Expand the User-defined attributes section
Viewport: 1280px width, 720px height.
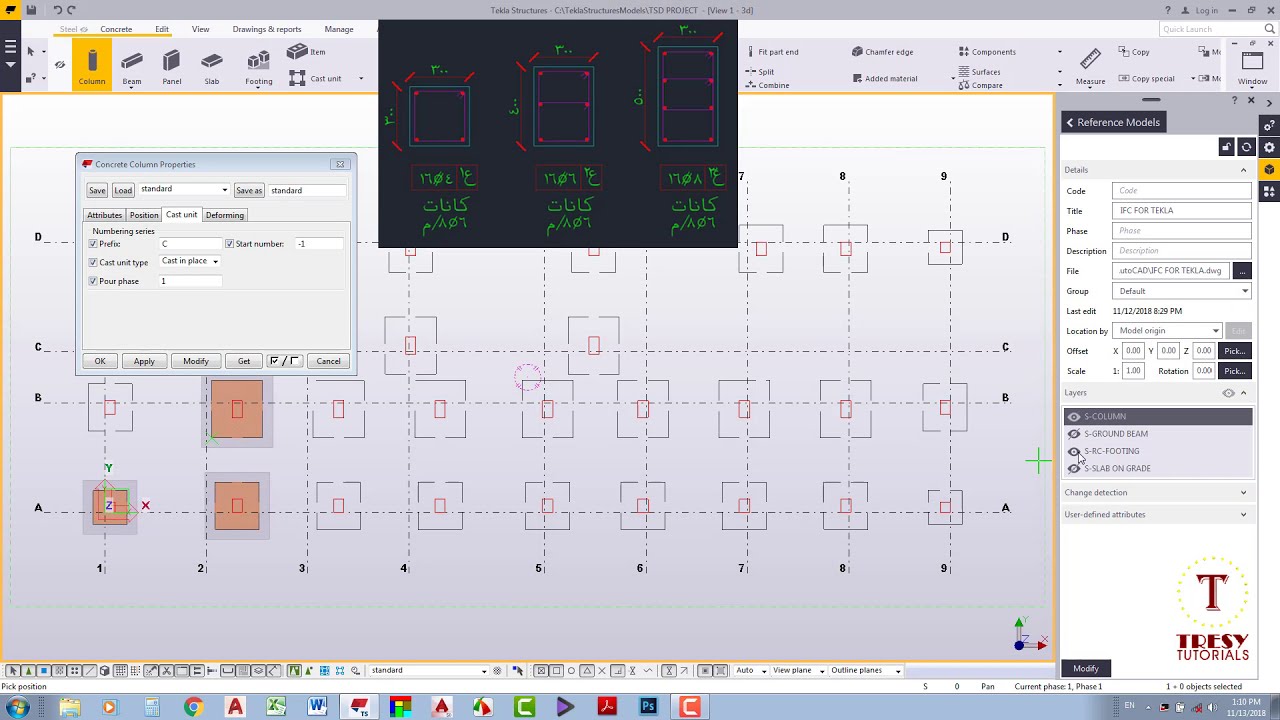point(1157,514)
